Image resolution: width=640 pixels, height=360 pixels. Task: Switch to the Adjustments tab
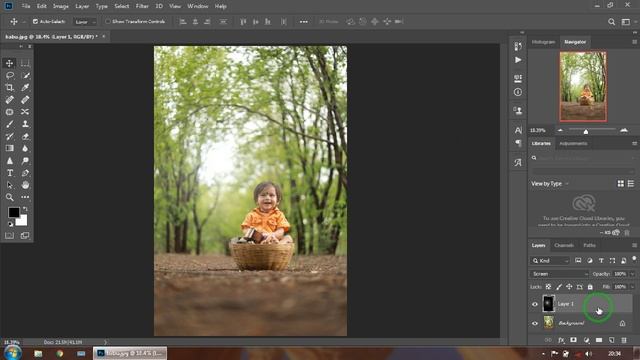(573, 144)
